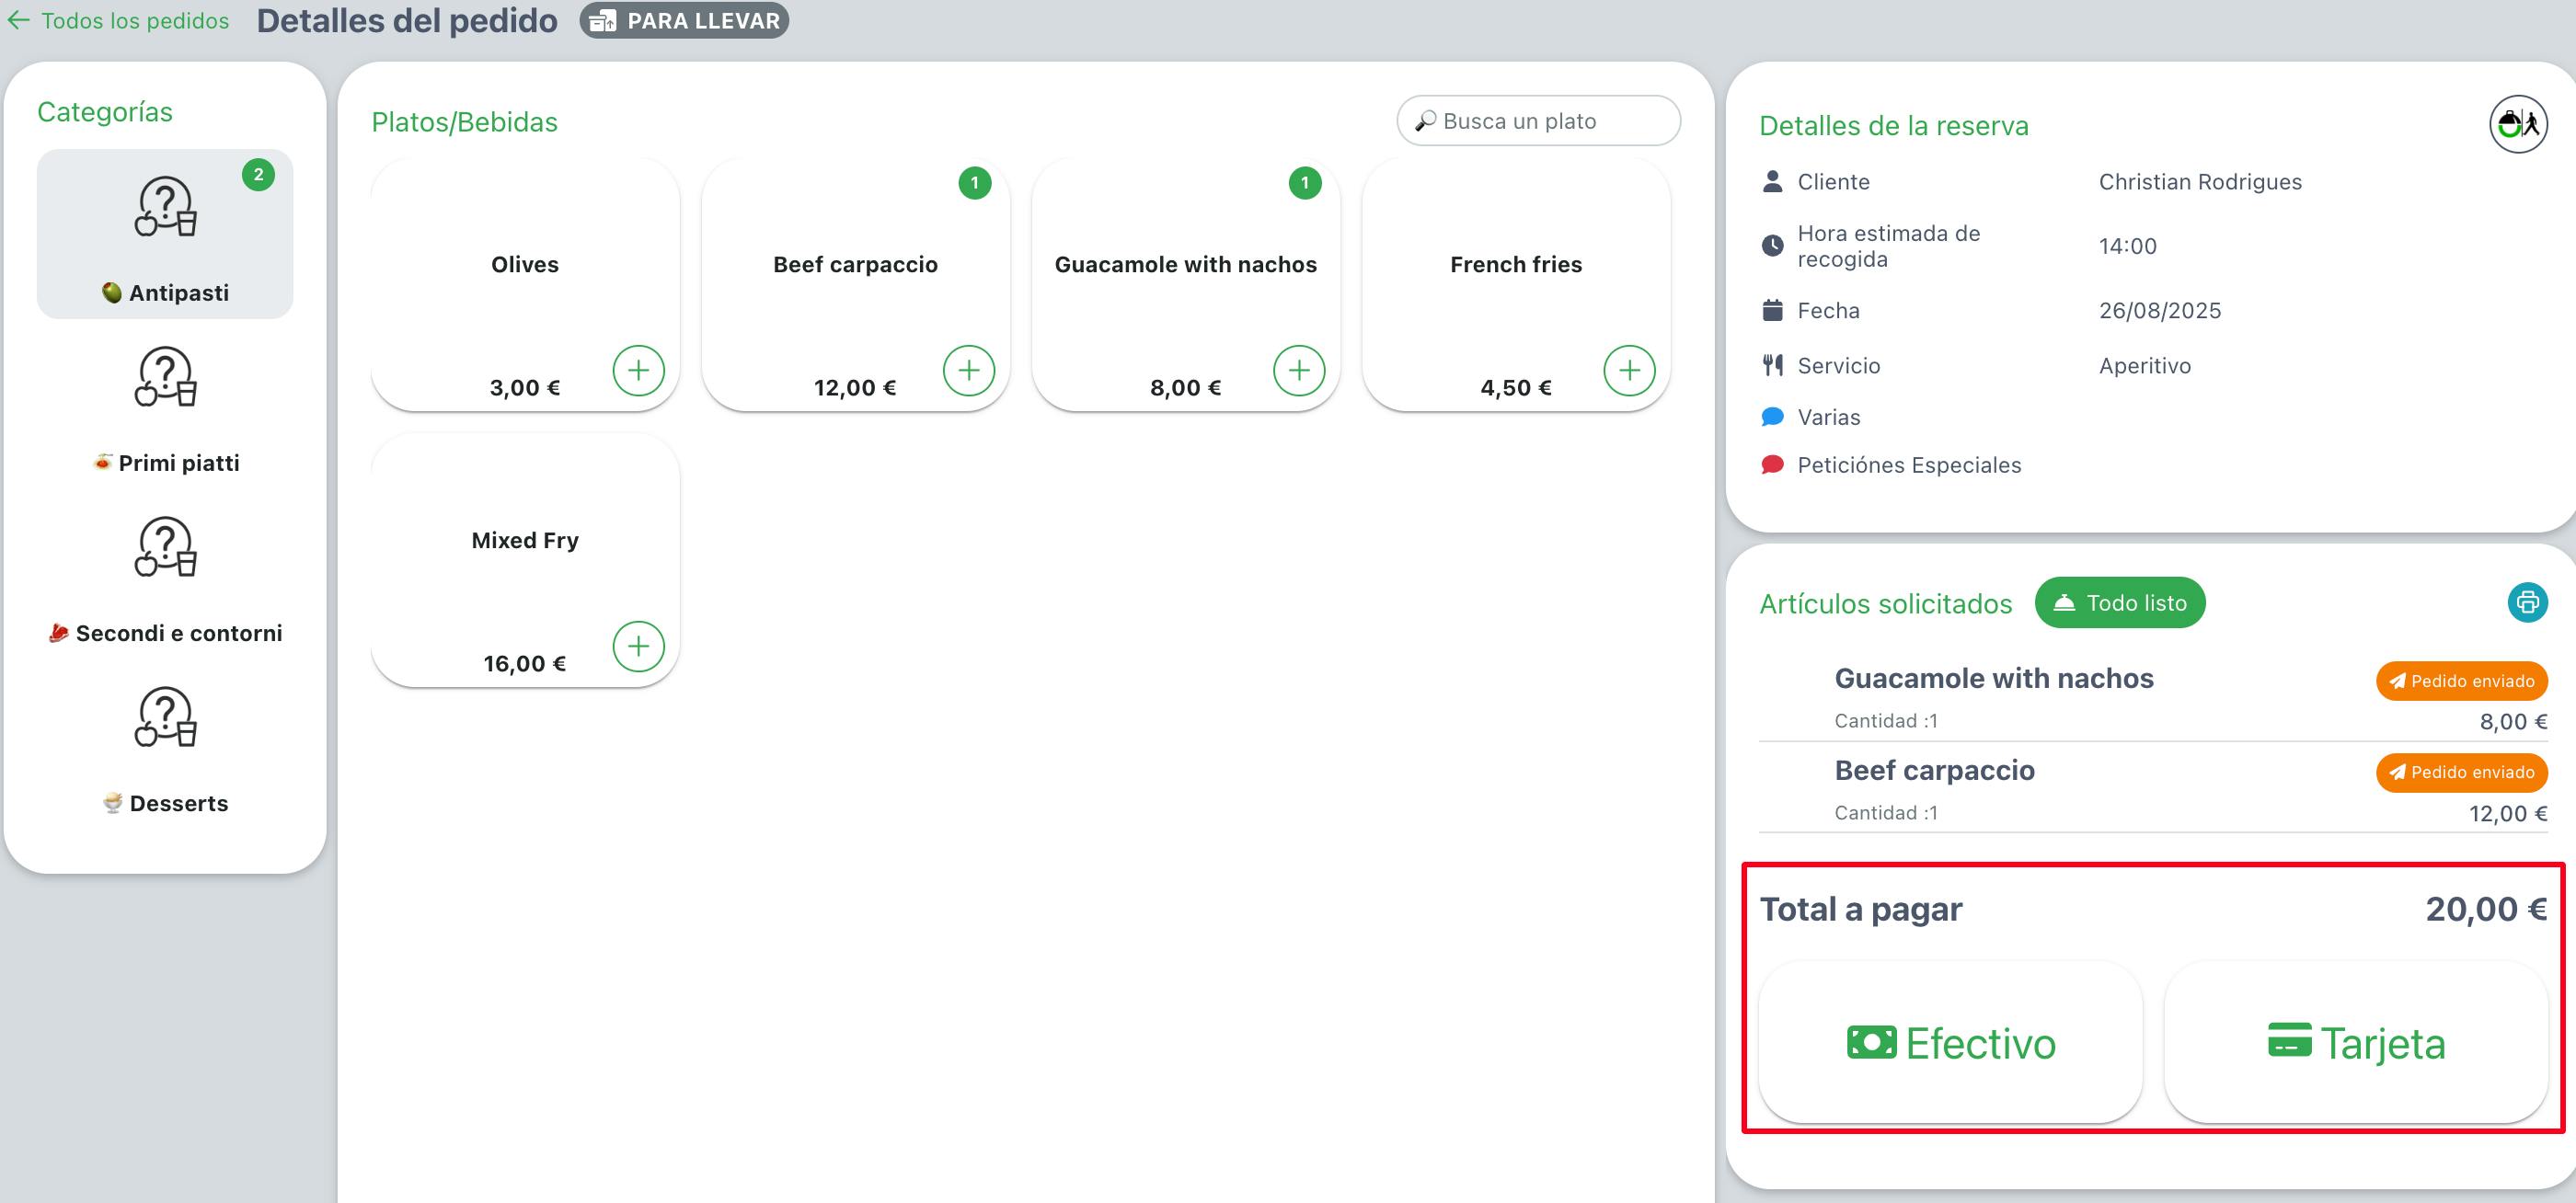2576x1203 pixels.
Task: Add Mixed Fry with the plus icon
Action: tap(638, 646)
